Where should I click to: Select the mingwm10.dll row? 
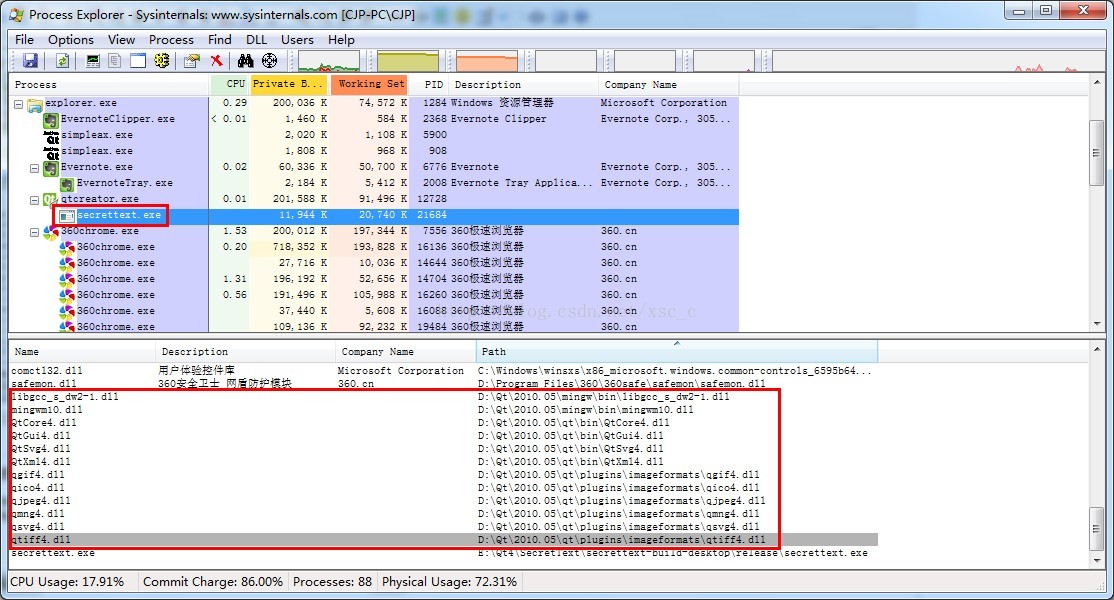click(x=444, y=410)
